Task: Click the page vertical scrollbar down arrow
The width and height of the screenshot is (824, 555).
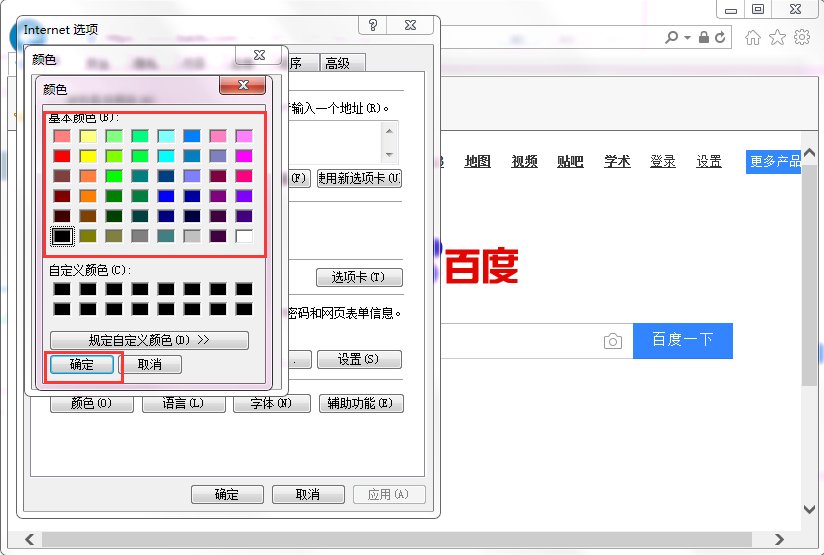Action: click(x=809, y=509)
